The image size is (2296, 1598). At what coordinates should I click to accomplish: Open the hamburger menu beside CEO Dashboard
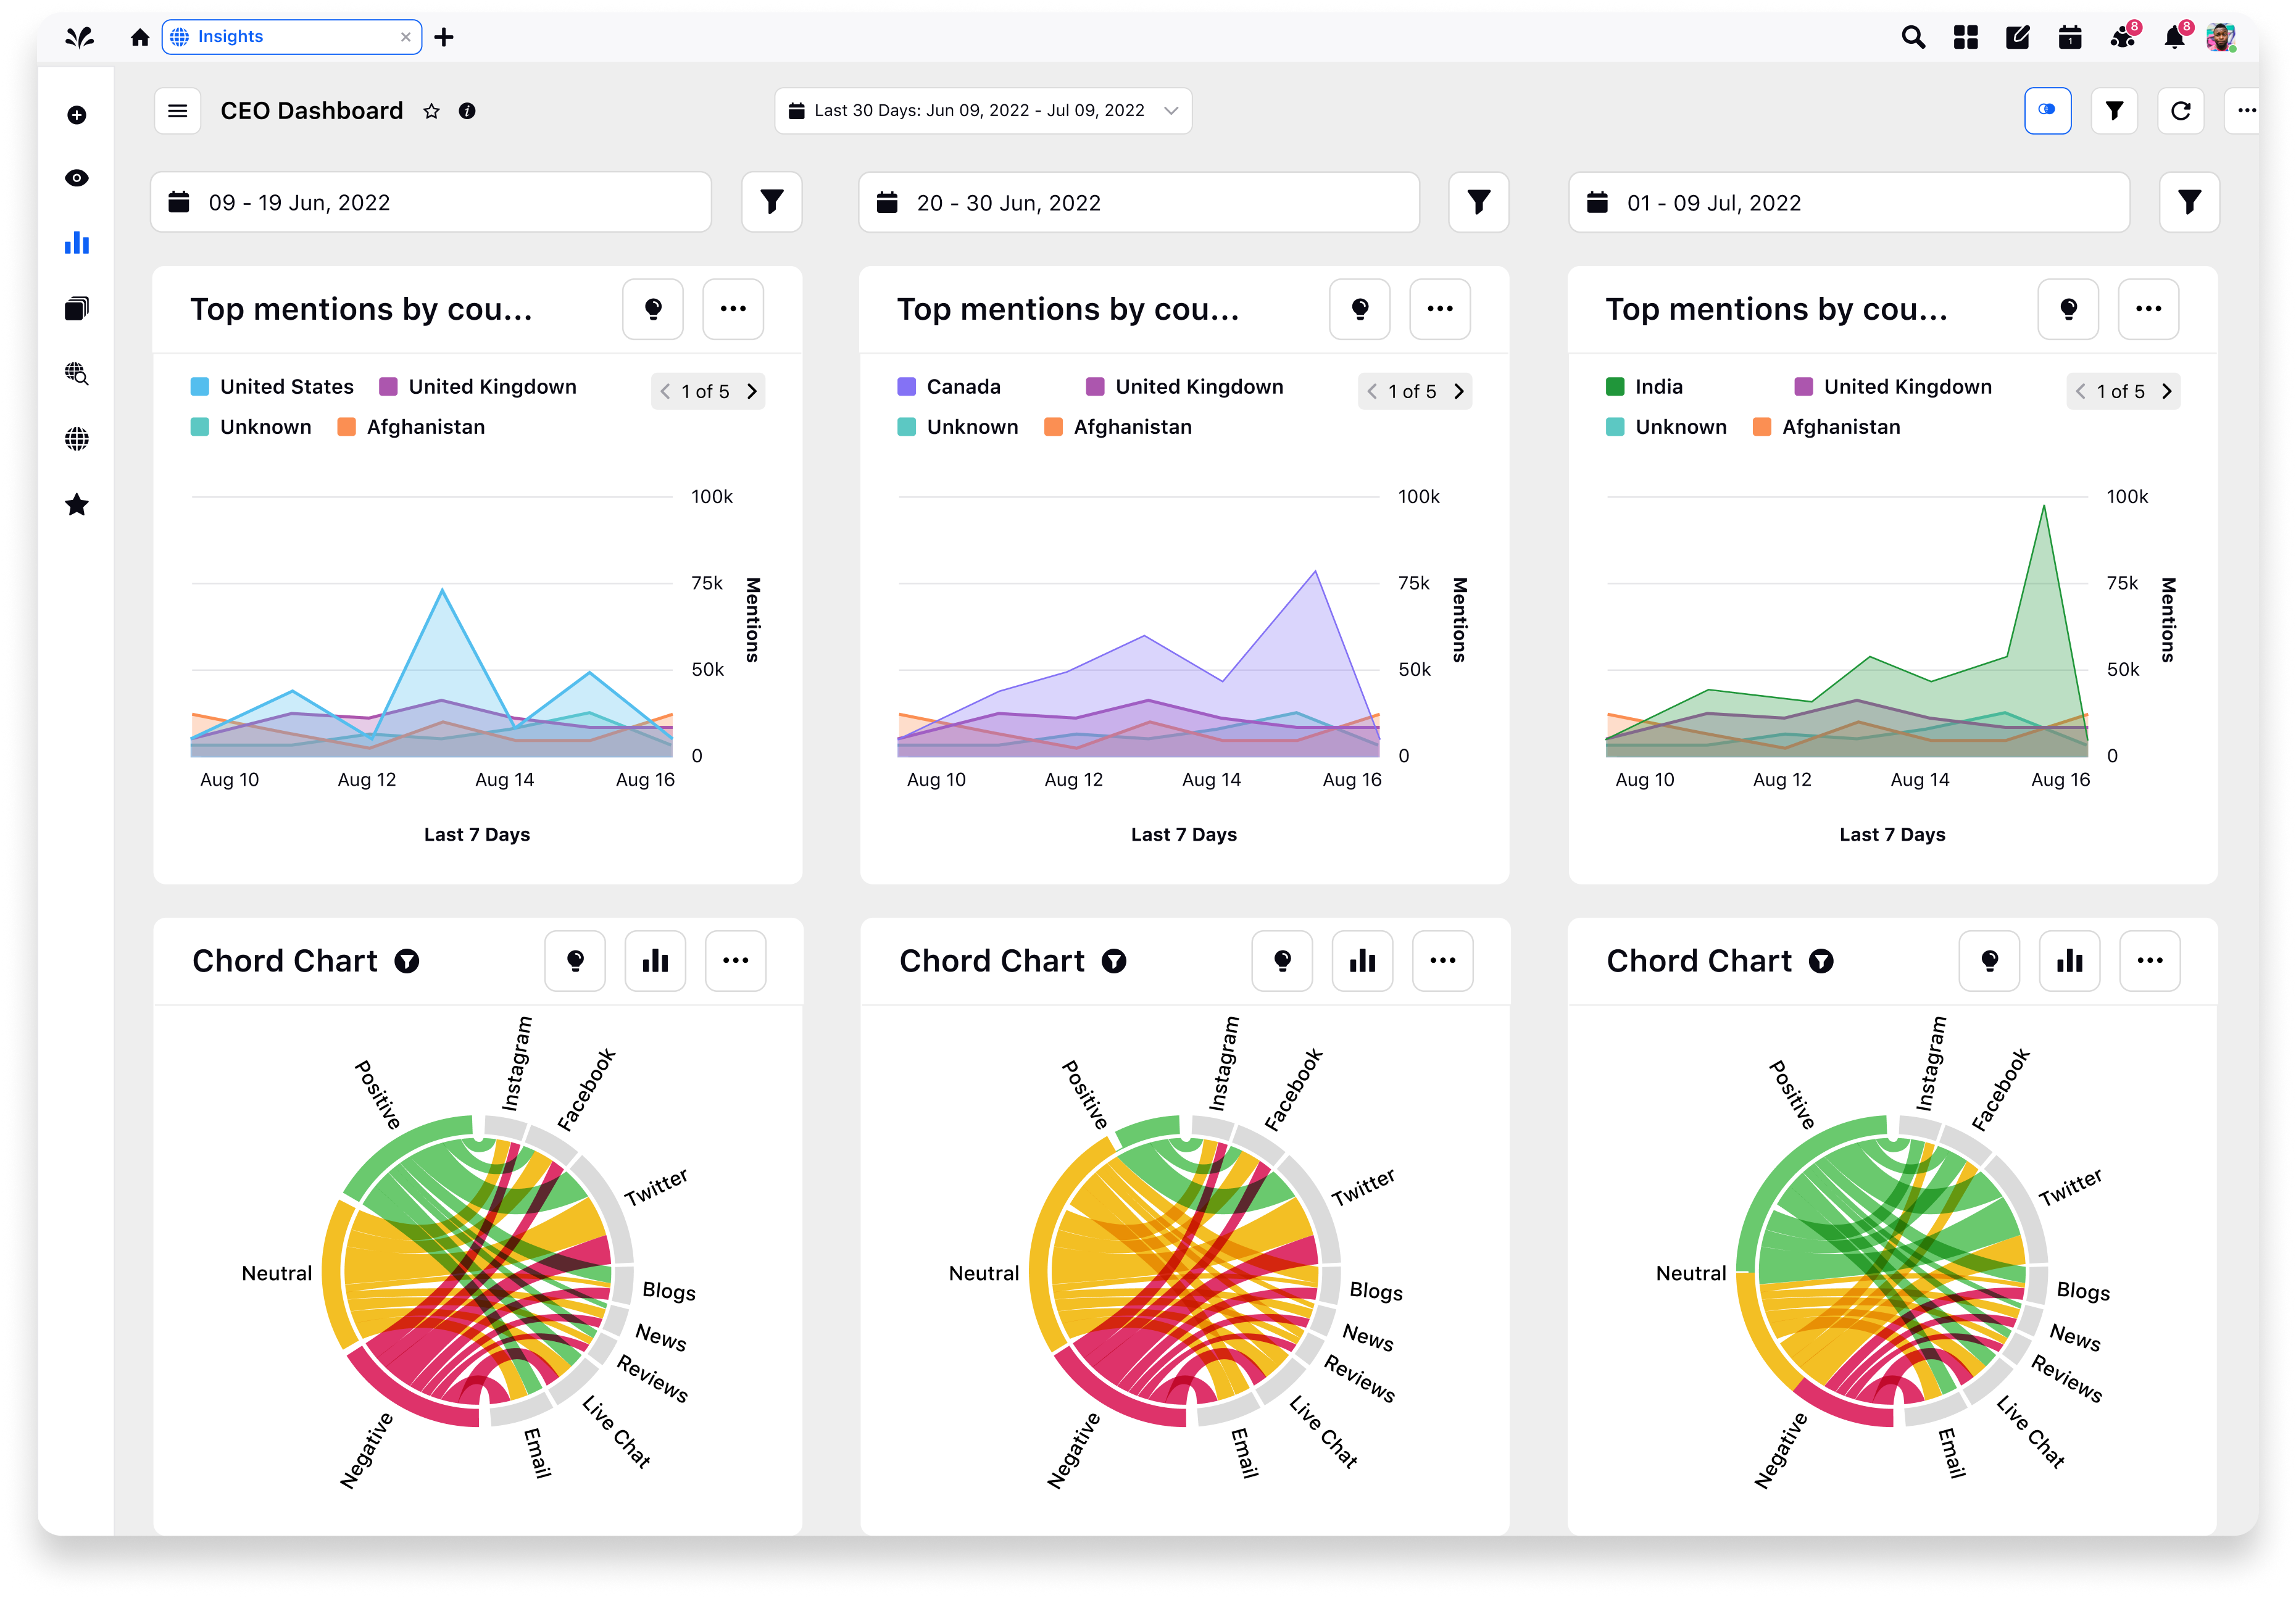(178, 111)
